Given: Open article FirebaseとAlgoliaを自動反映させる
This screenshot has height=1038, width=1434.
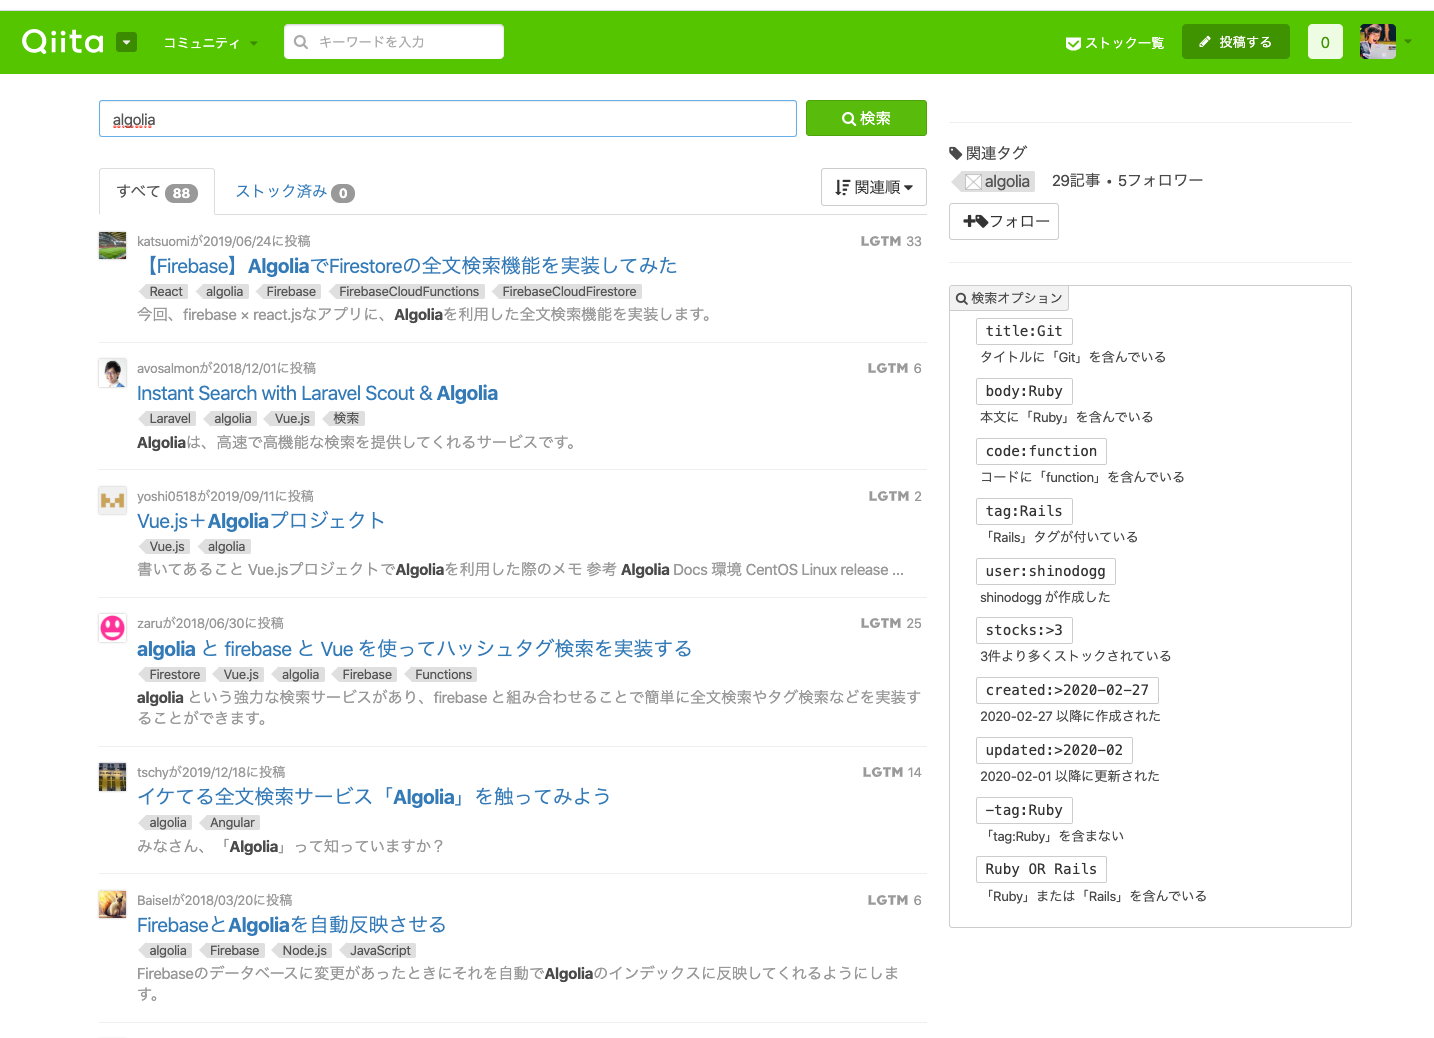Looking at the screenshot, I should [291, 925].
